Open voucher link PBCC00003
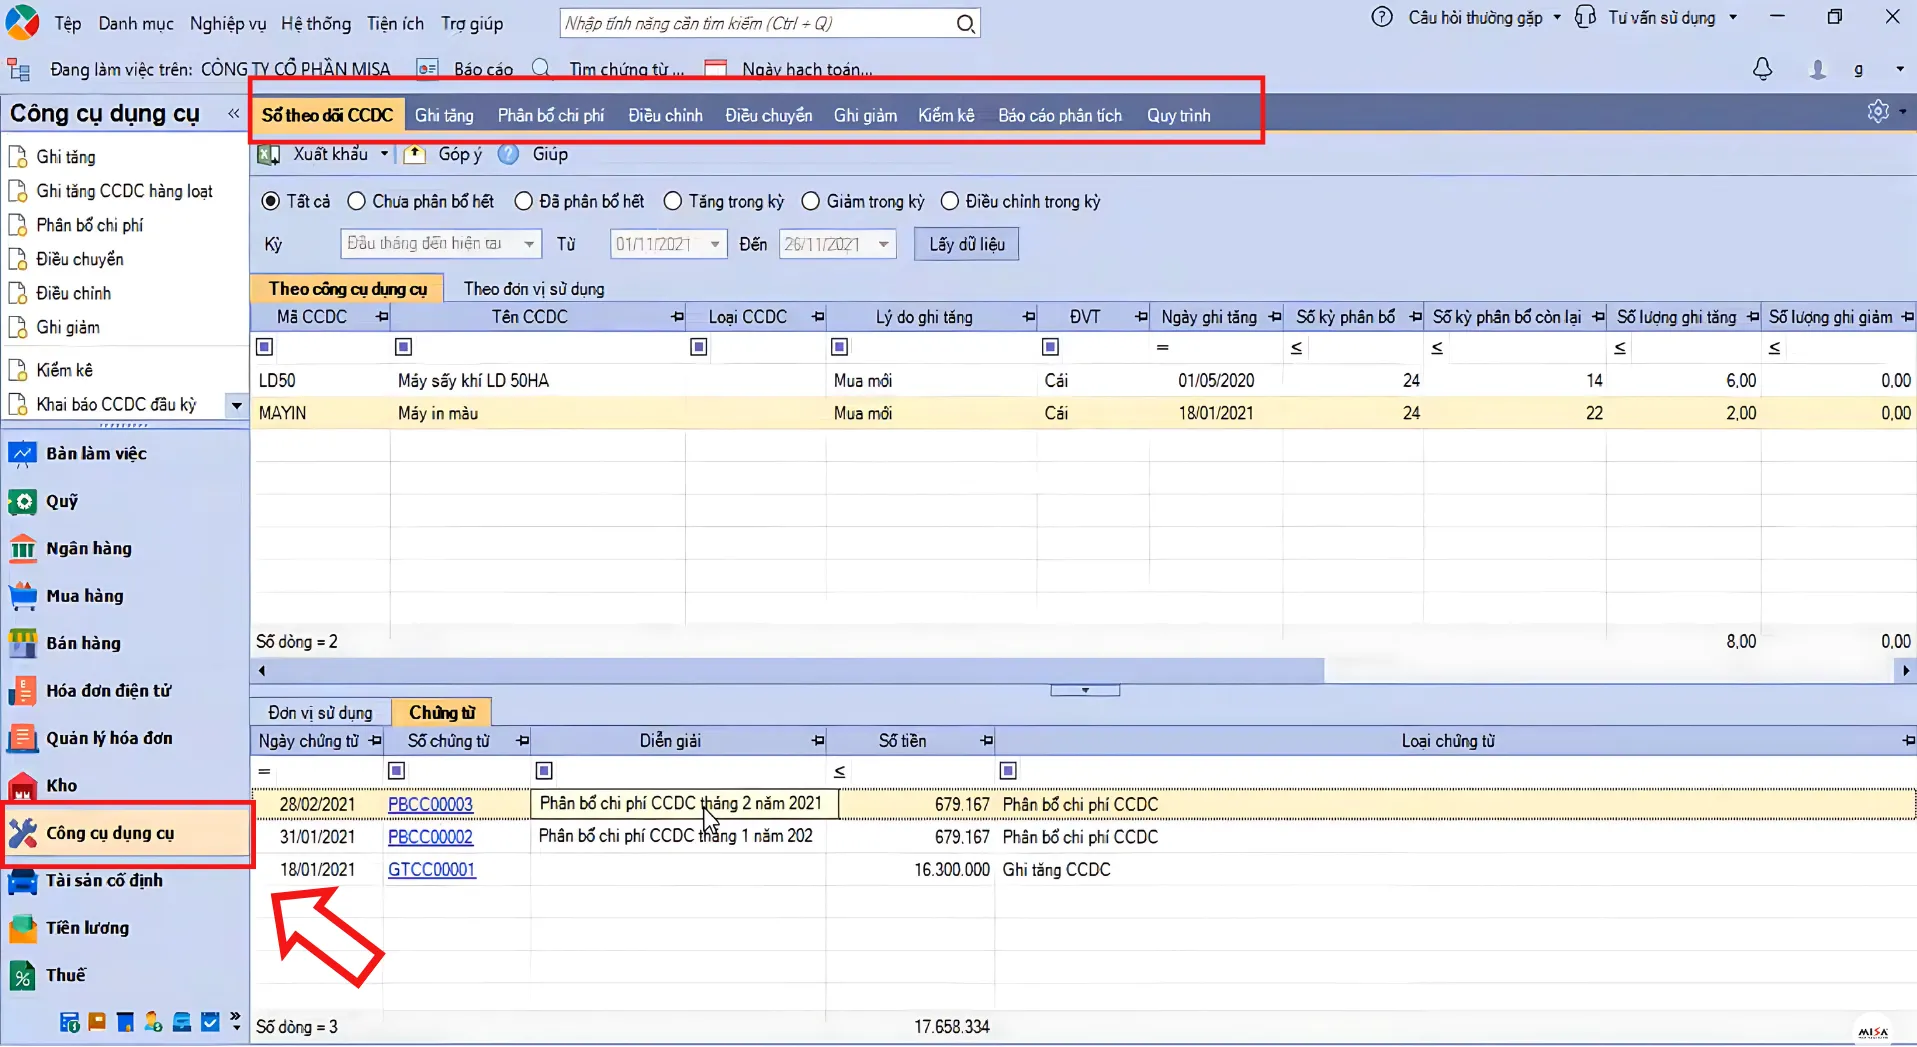 pos(430,804)
